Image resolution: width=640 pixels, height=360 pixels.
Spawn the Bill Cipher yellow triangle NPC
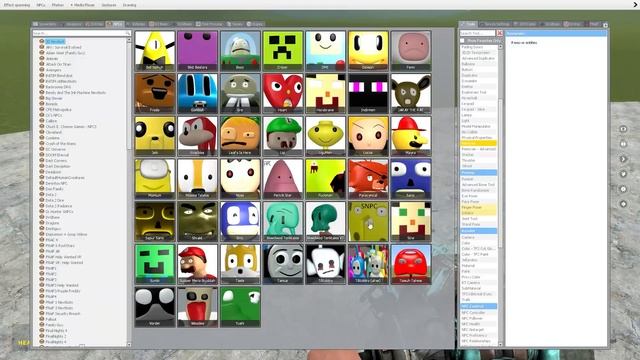click(155, 51)
